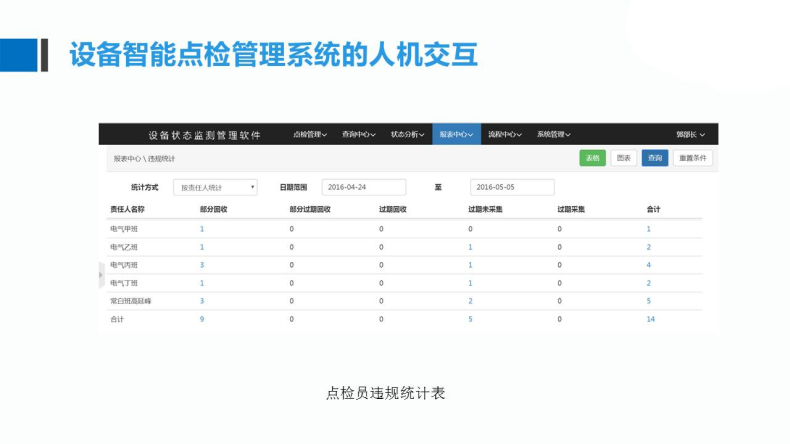Open the 查询中心 navigation menu
The height and width of the screenshot is (444, 790).
click(x=358, y=134)
